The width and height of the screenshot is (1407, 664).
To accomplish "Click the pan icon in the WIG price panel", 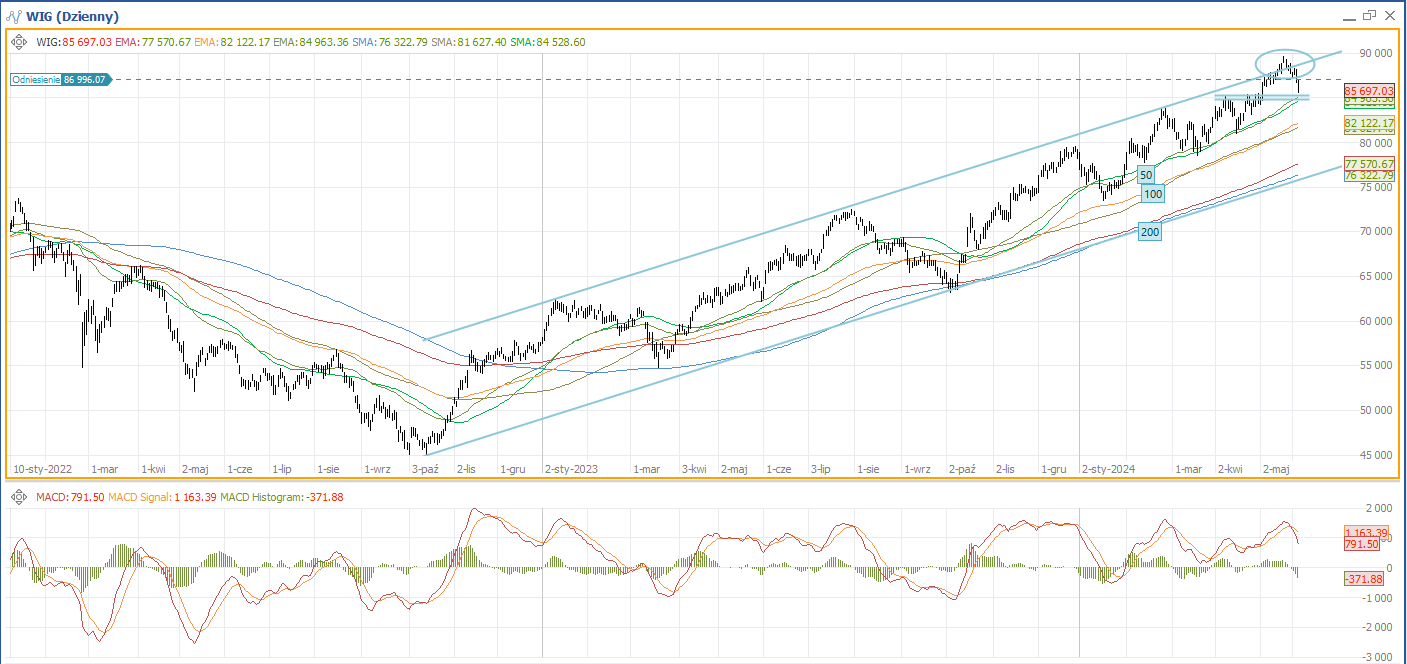I will [19, 42].
